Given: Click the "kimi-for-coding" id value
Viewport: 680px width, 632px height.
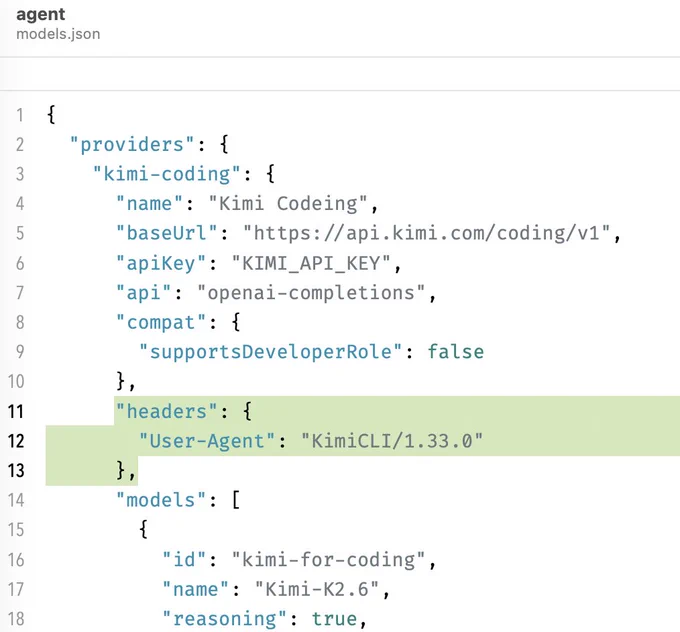Looking at the screenshot, I should tap(328, 560).
